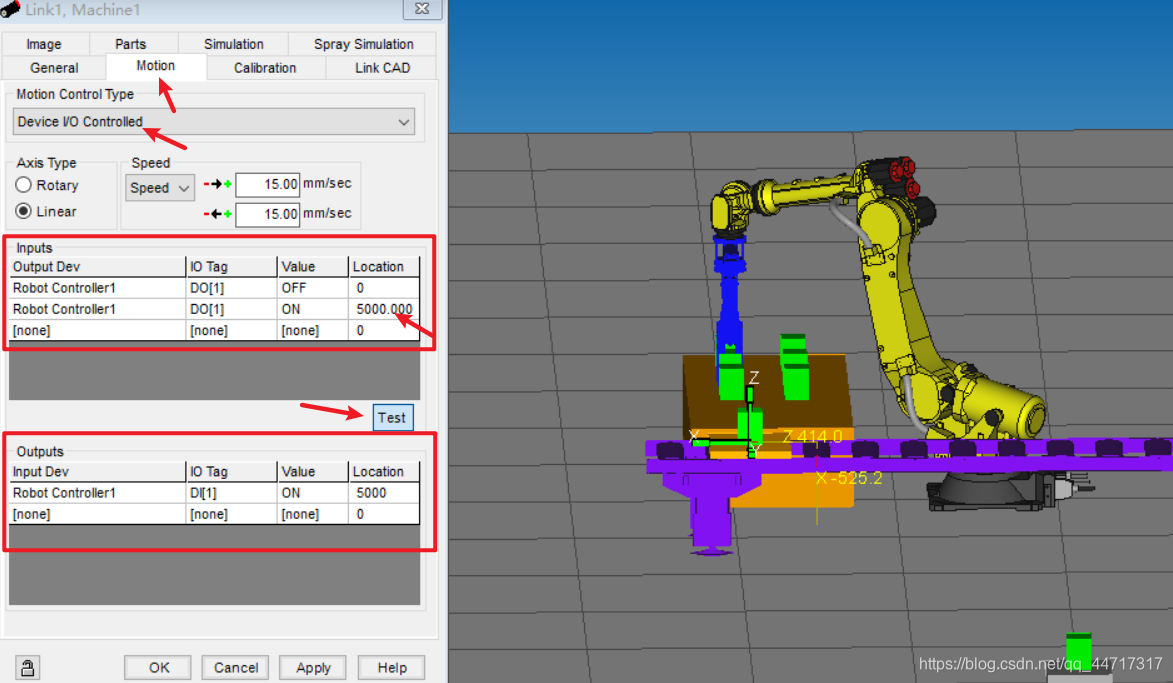The image size is (1173, 683).
Task: Click the Test button
Action: coord(393,417)
